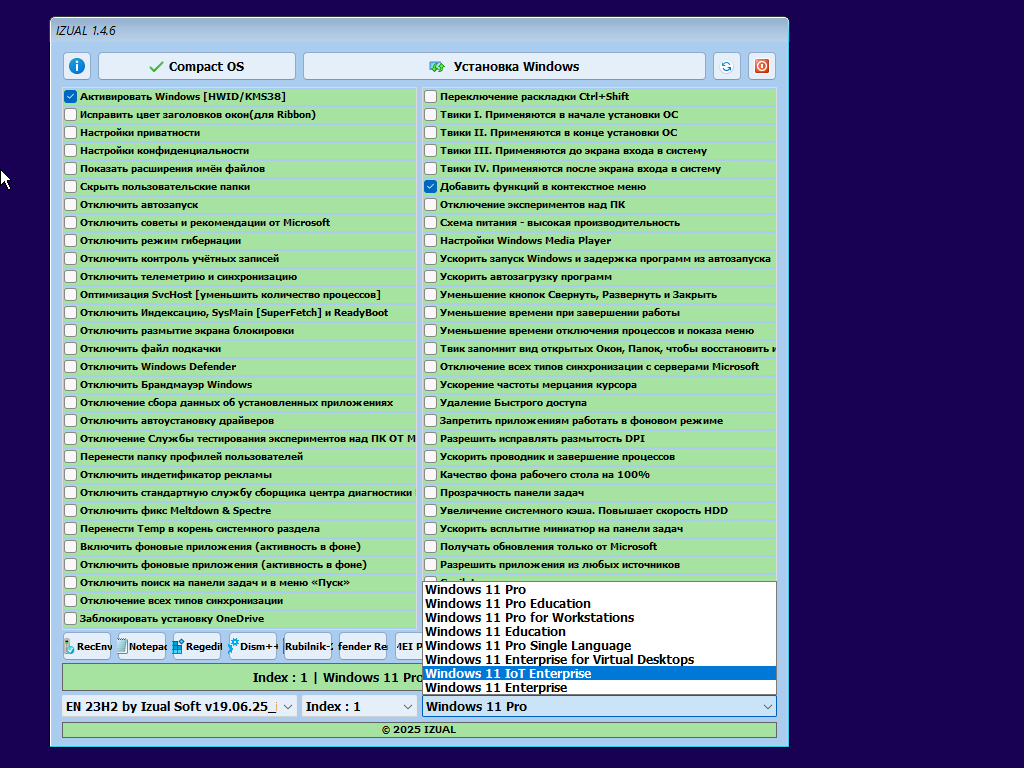Open the Index : 1 dropdown

point(359,707)
